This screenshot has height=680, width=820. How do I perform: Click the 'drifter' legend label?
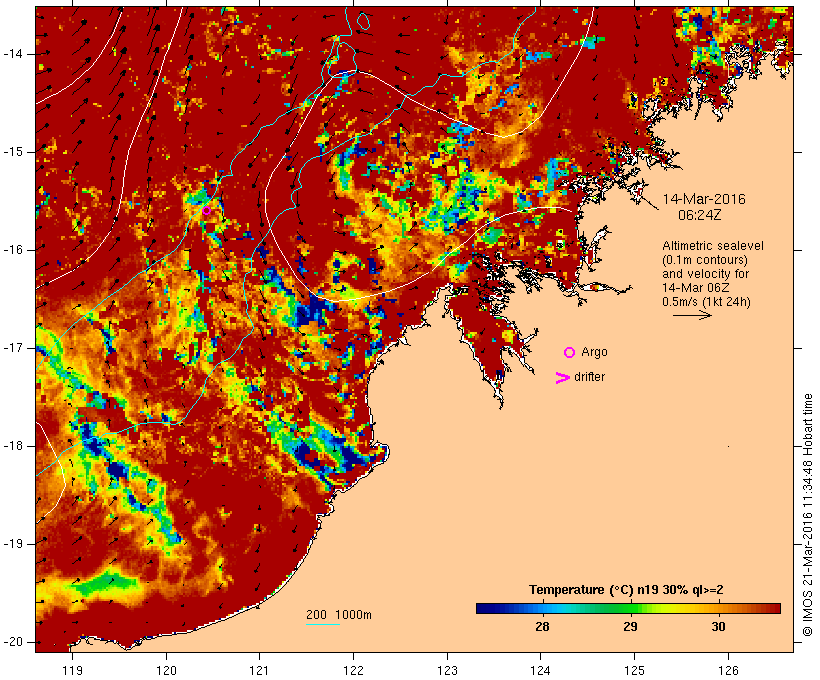[589, 377]
